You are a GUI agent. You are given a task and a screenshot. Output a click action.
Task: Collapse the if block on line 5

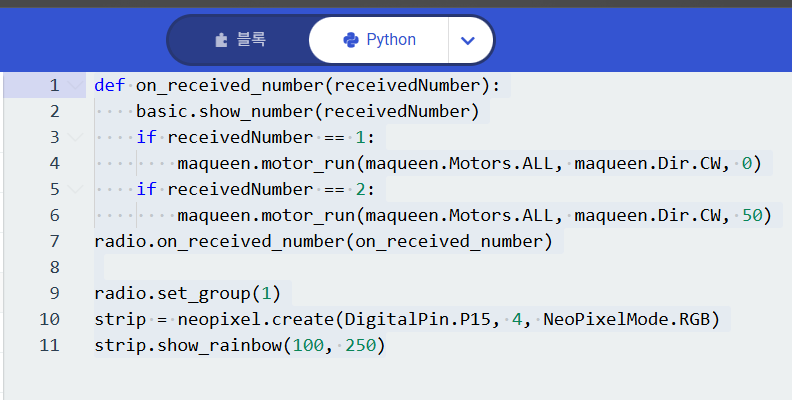(x=76, y=189)
